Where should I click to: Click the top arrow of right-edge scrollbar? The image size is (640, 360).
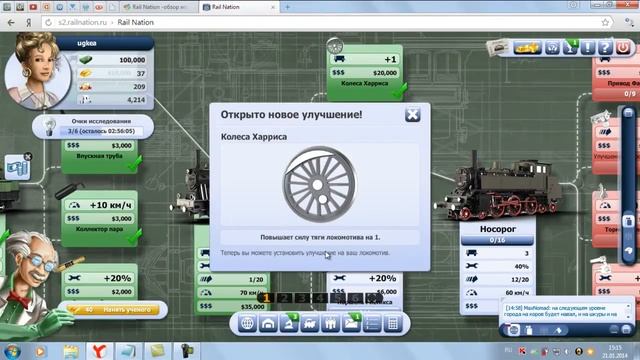tap(629, 112)
